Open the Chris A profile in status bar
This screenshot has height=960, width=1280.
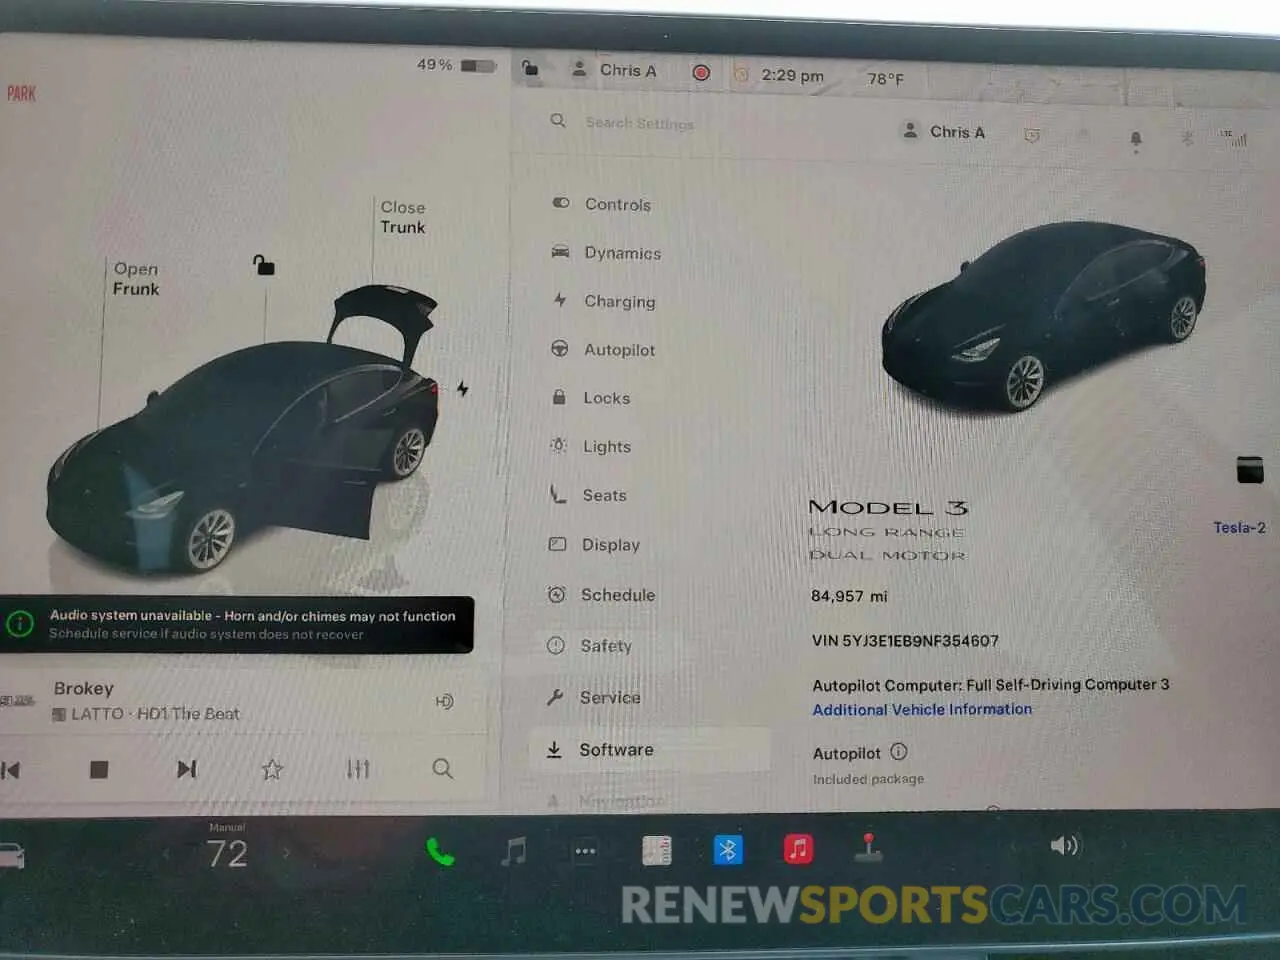coord(614,70)
